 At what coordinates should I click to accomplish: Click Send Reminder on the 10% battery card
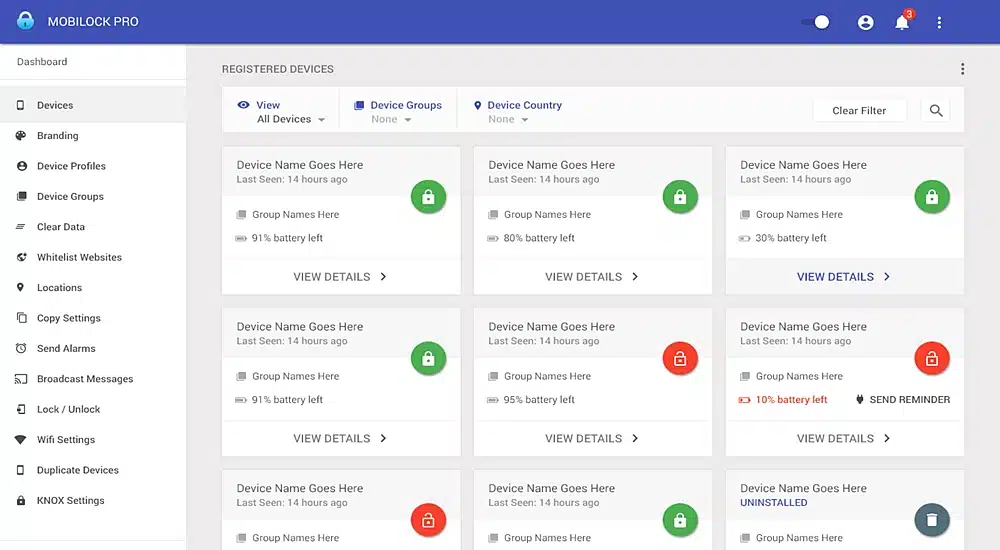click(902, 399)
